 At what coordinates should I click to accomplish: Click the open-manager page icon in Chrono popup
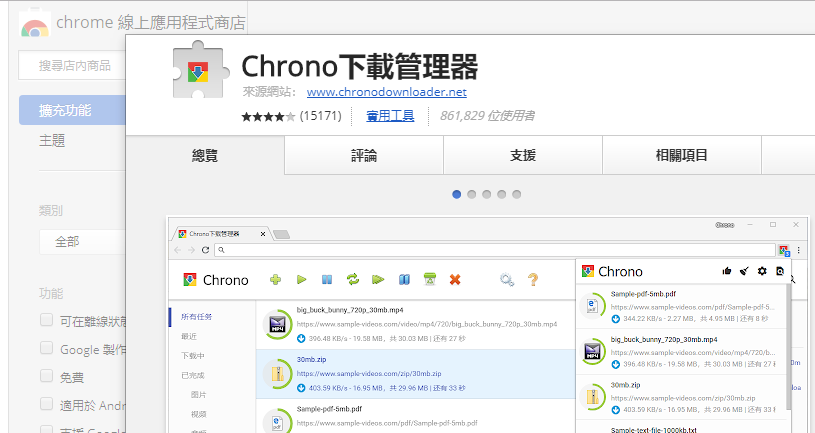(780, 271)
